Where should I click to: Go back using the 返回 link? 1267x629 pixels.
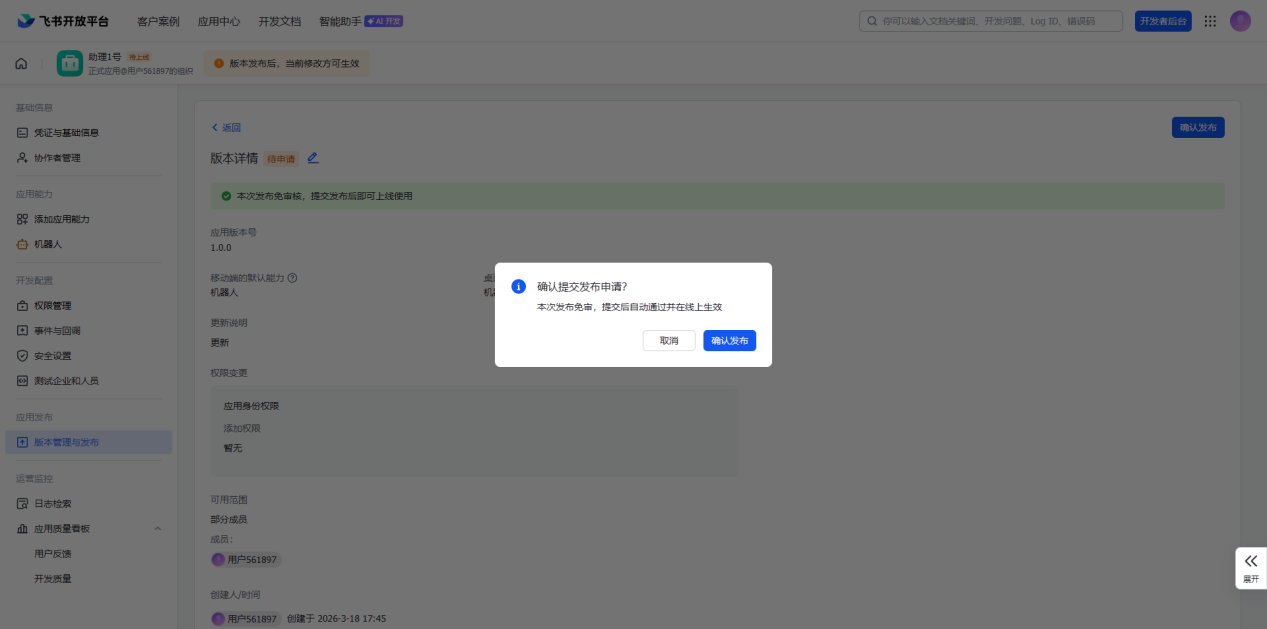pyautogui.click(x=226, y=128)
